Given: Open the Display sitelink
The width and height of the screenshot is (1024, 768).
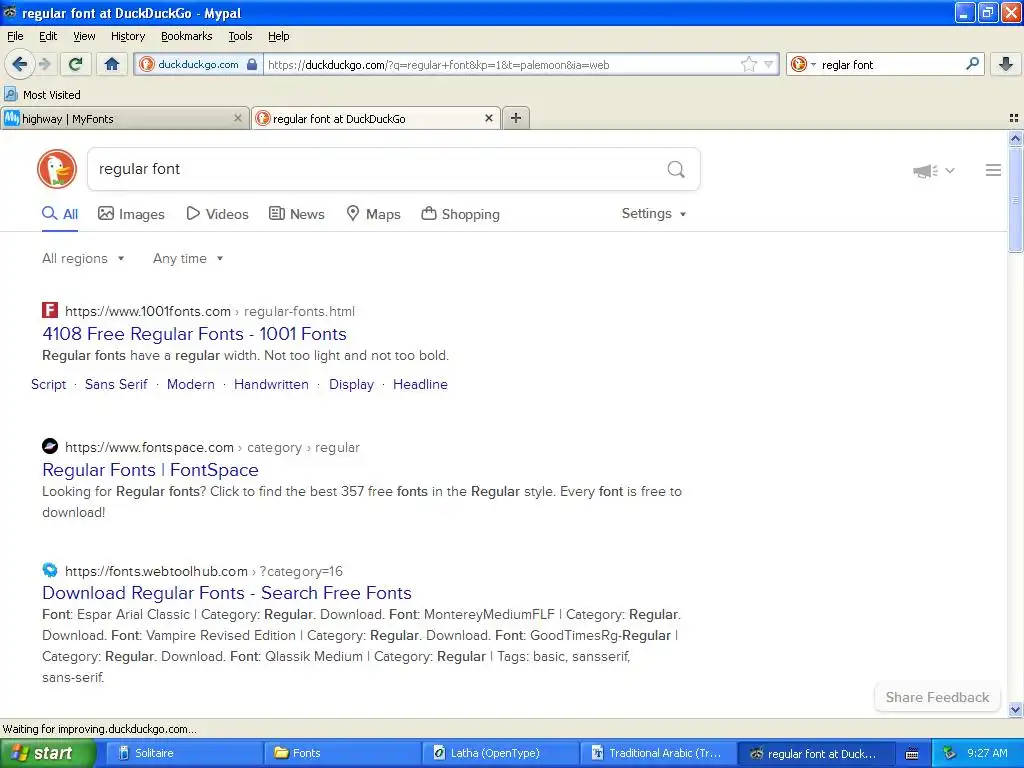Looking at the screenshot, I should [x=351, y=385].
